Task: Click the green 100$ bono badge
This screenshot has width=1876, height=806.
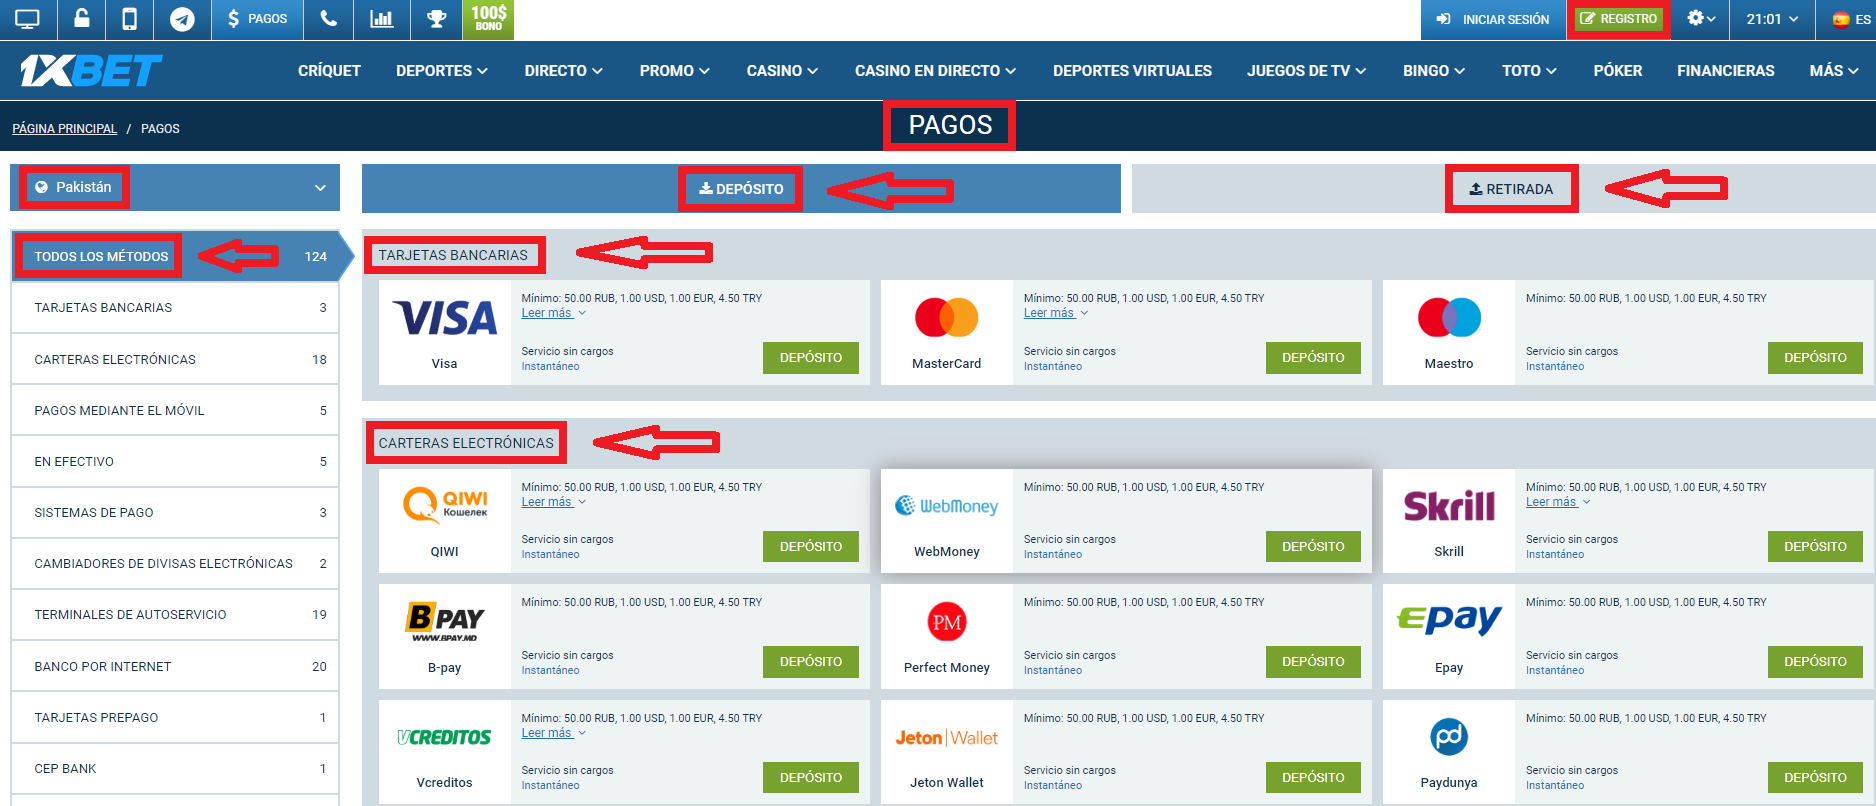Action: 488,19
